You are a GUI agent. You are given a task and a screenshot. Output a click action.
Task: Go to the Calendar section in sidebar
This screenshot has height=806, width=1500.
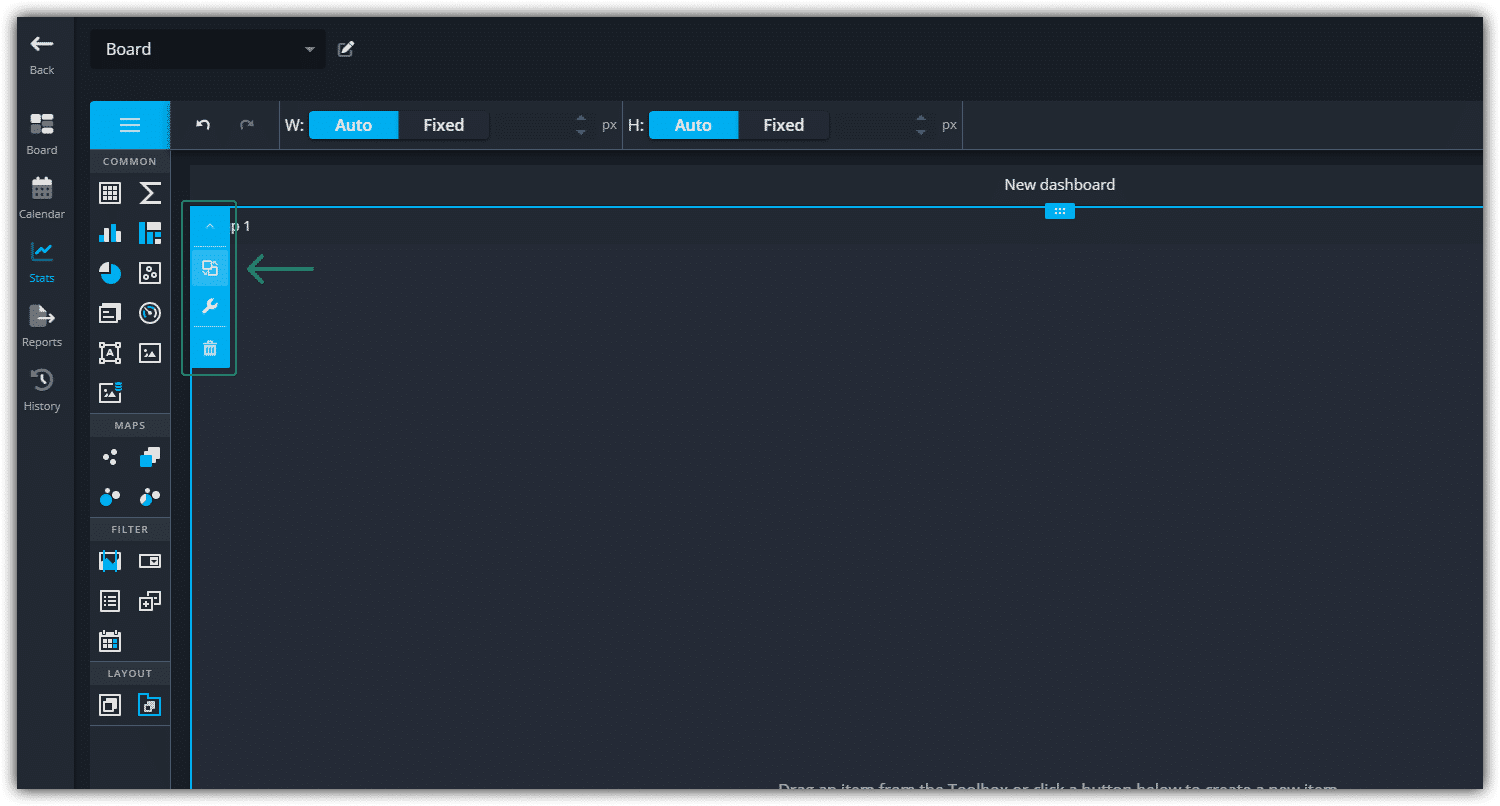click(42, 198)
